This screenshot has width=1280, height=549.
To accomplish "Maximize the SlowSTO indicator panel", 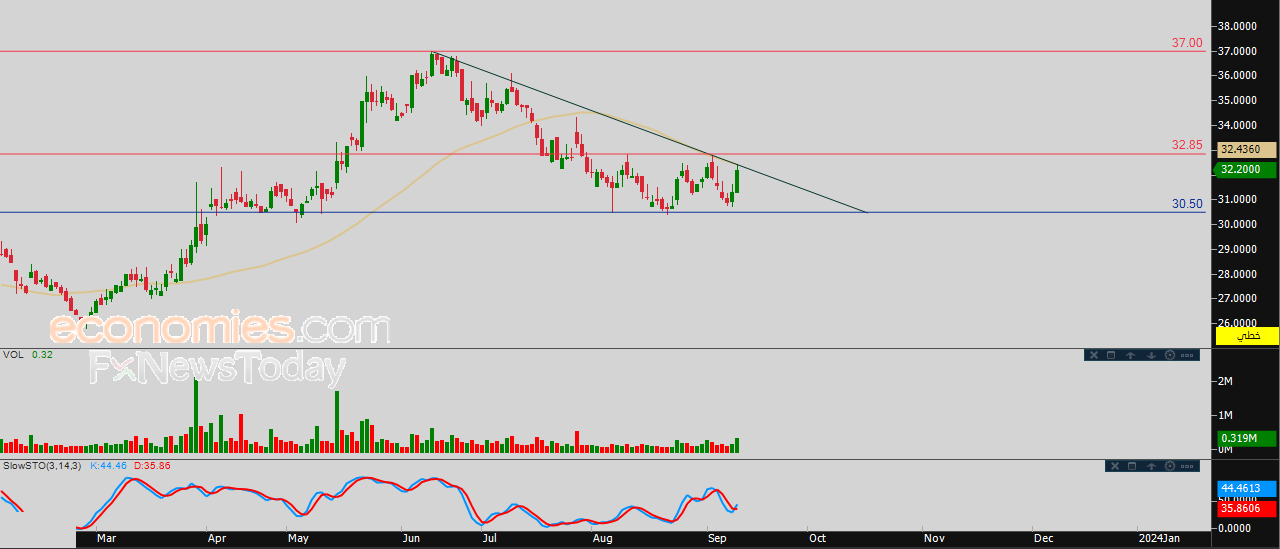I will [1132, 466].
